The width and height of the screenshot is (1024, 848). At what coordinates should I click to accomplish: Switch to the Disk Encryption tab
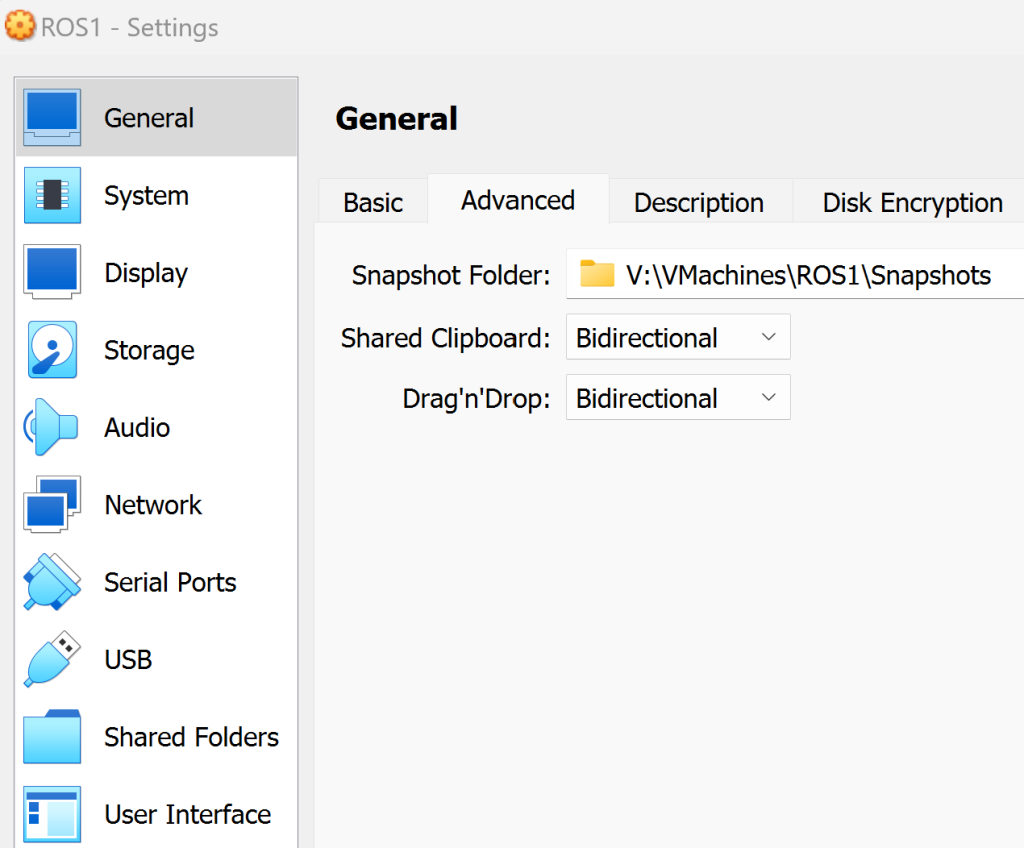(911, 202)
